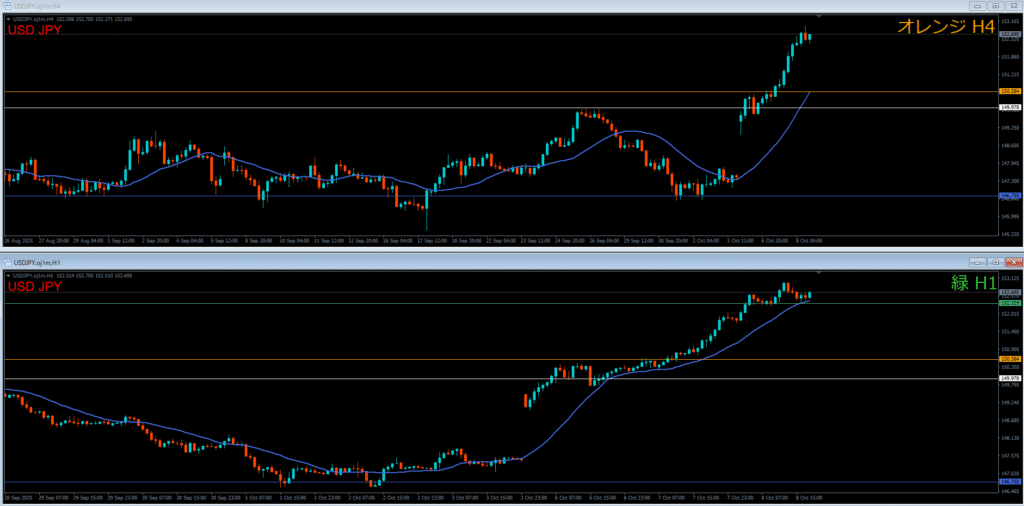Viewport: 1024px width, 506px height.
Task: Select the orange 150.584 price label on H4 chart
Action: [x=1010, y=91]
